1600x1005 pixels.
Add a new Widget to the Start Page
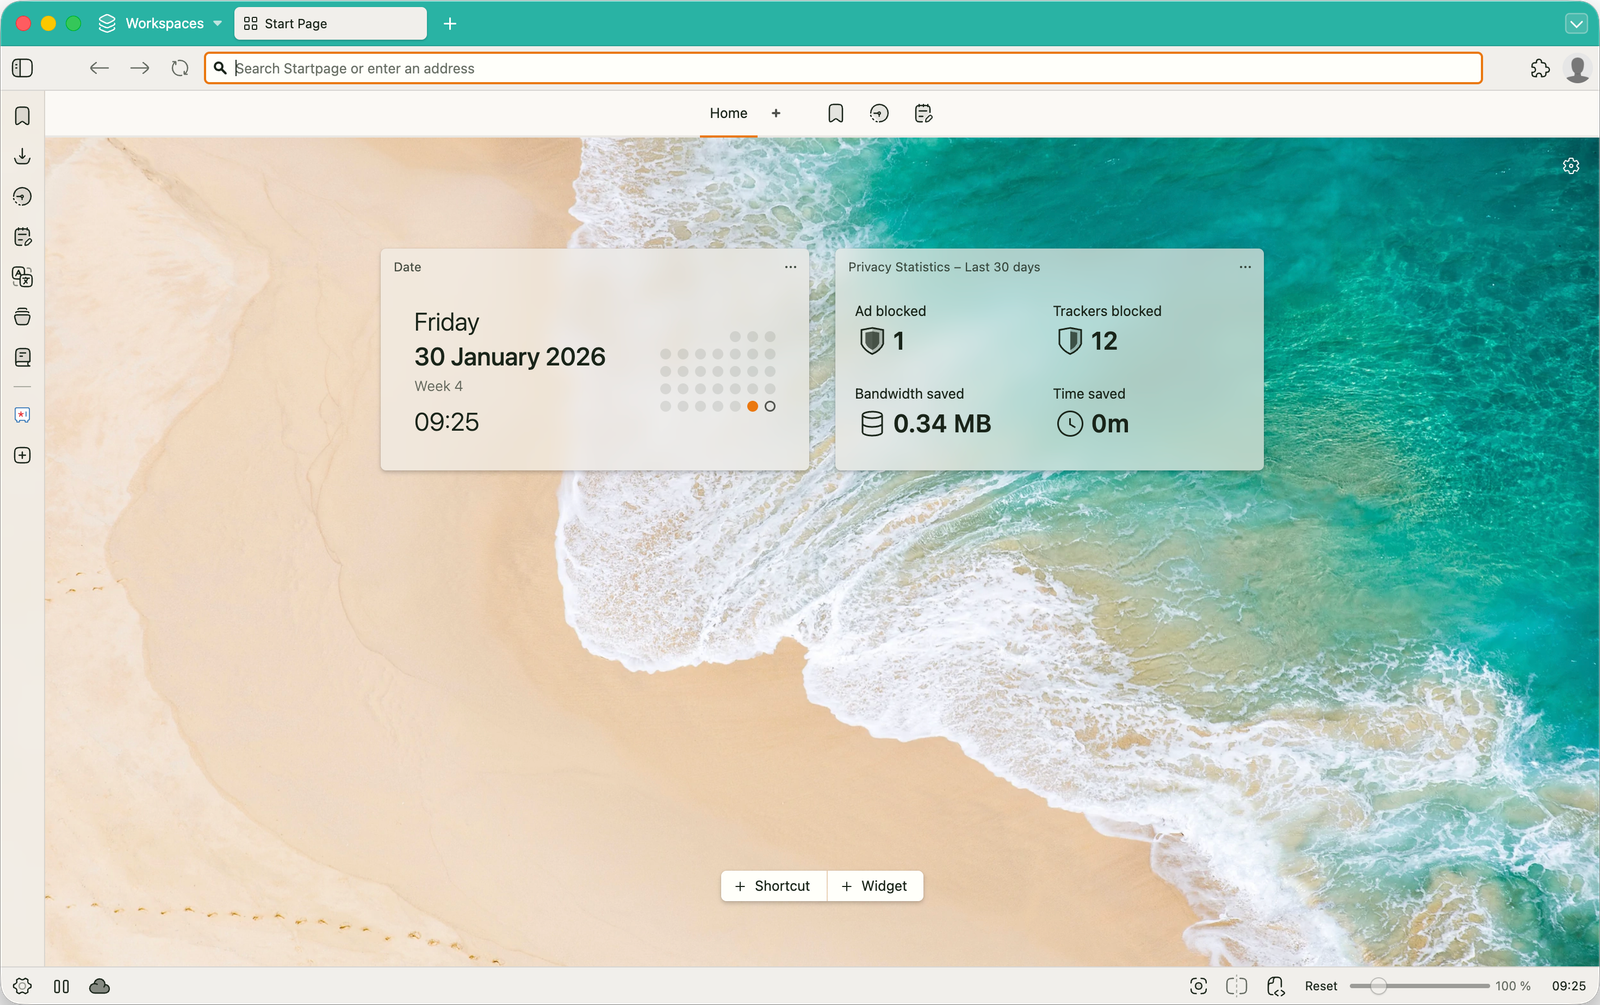[x=875, y=886]
